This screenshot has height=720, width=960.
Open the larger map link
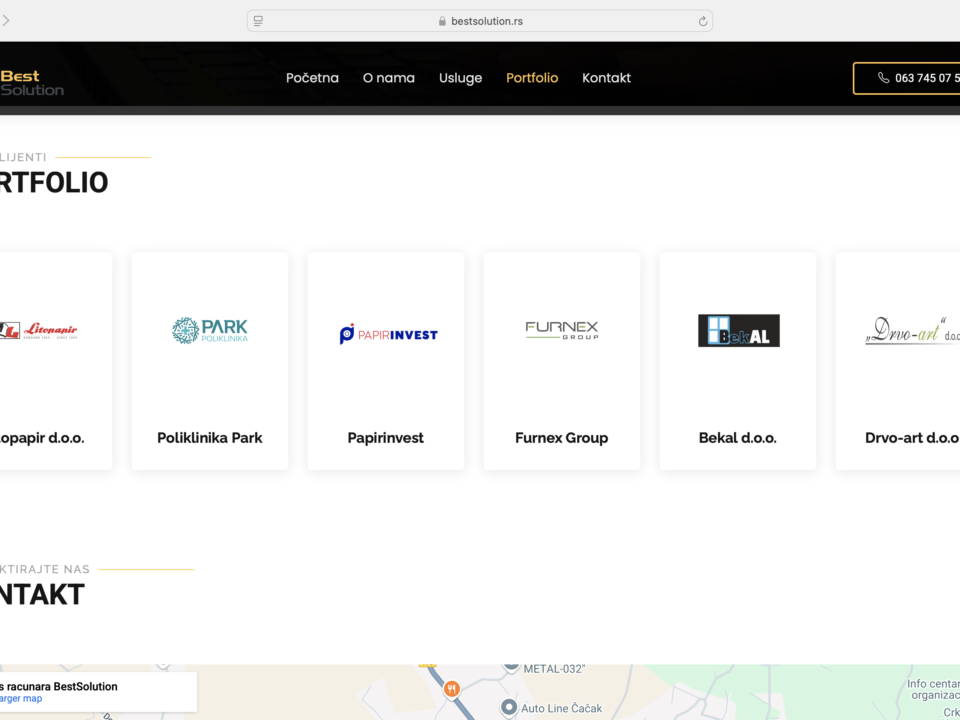[x=22, y=699]
